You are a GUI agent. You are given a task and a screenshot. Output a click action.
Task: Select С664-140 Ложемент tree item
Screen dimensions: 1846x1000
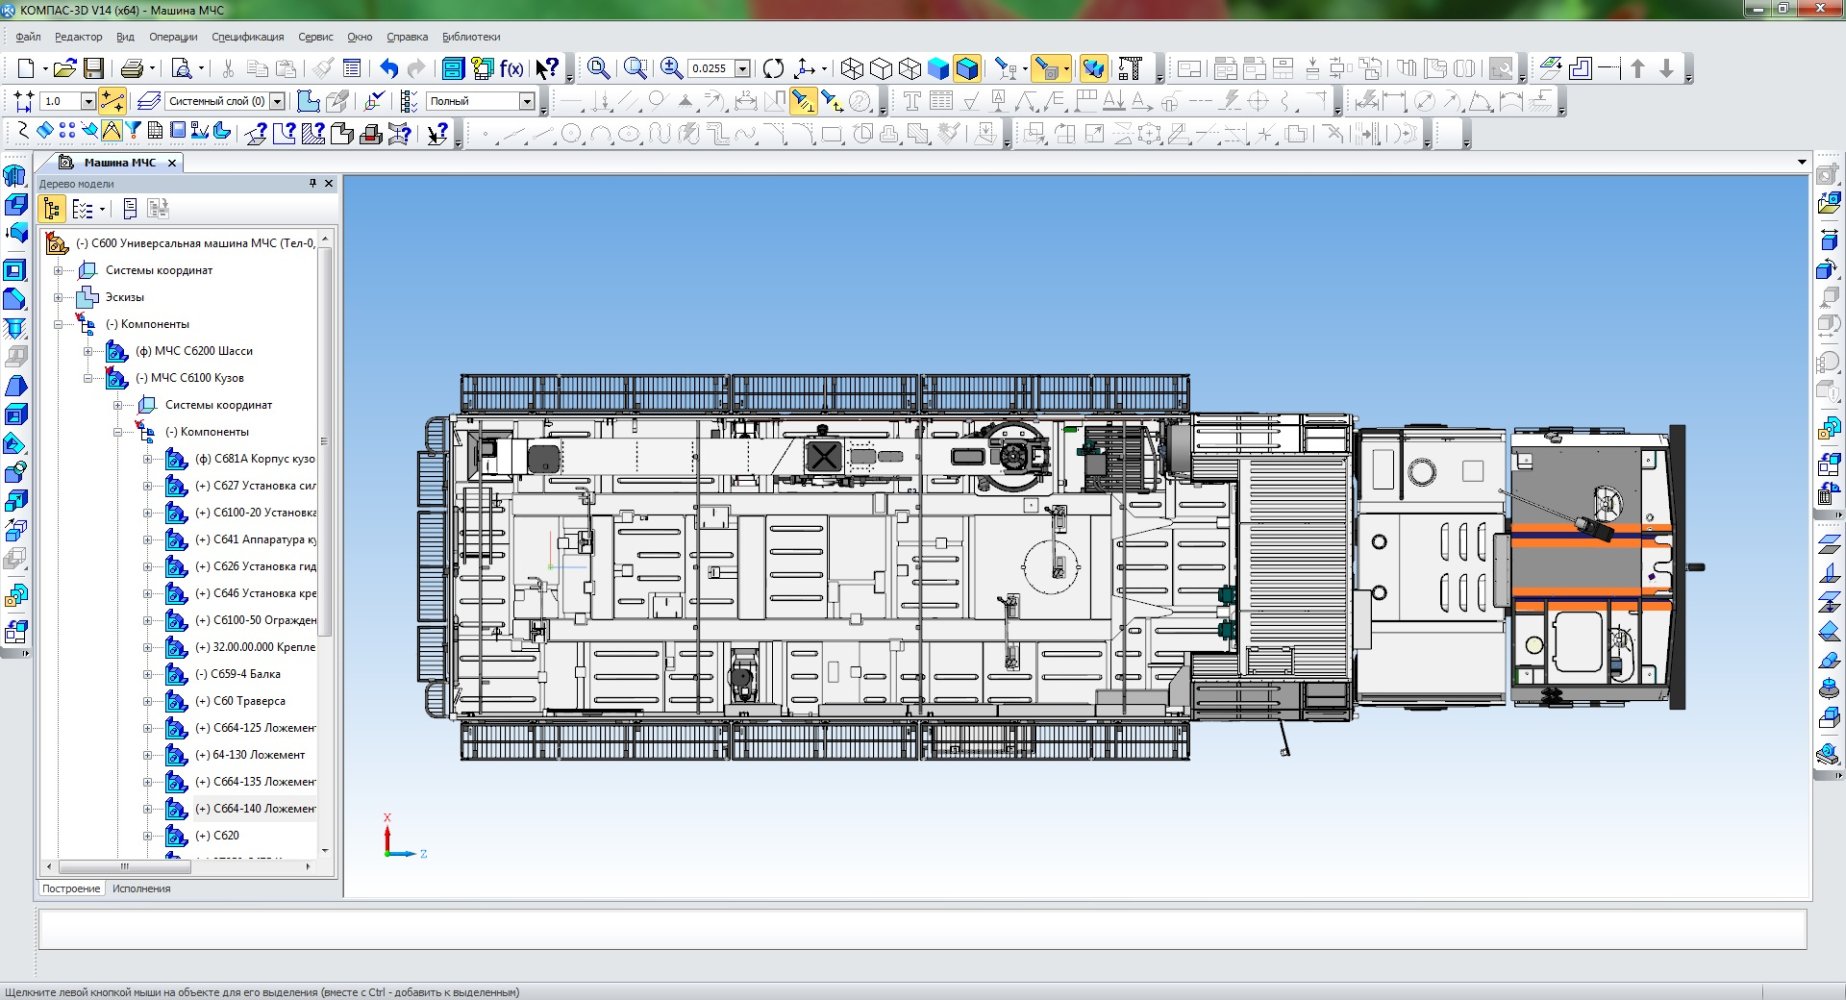click(255, 808)
